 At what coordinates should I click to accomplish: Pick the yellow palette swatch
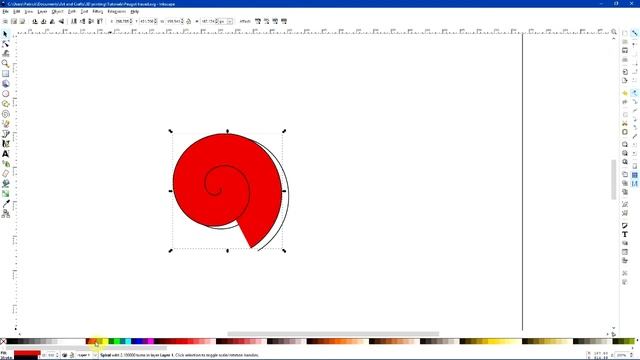coord(105,341)
